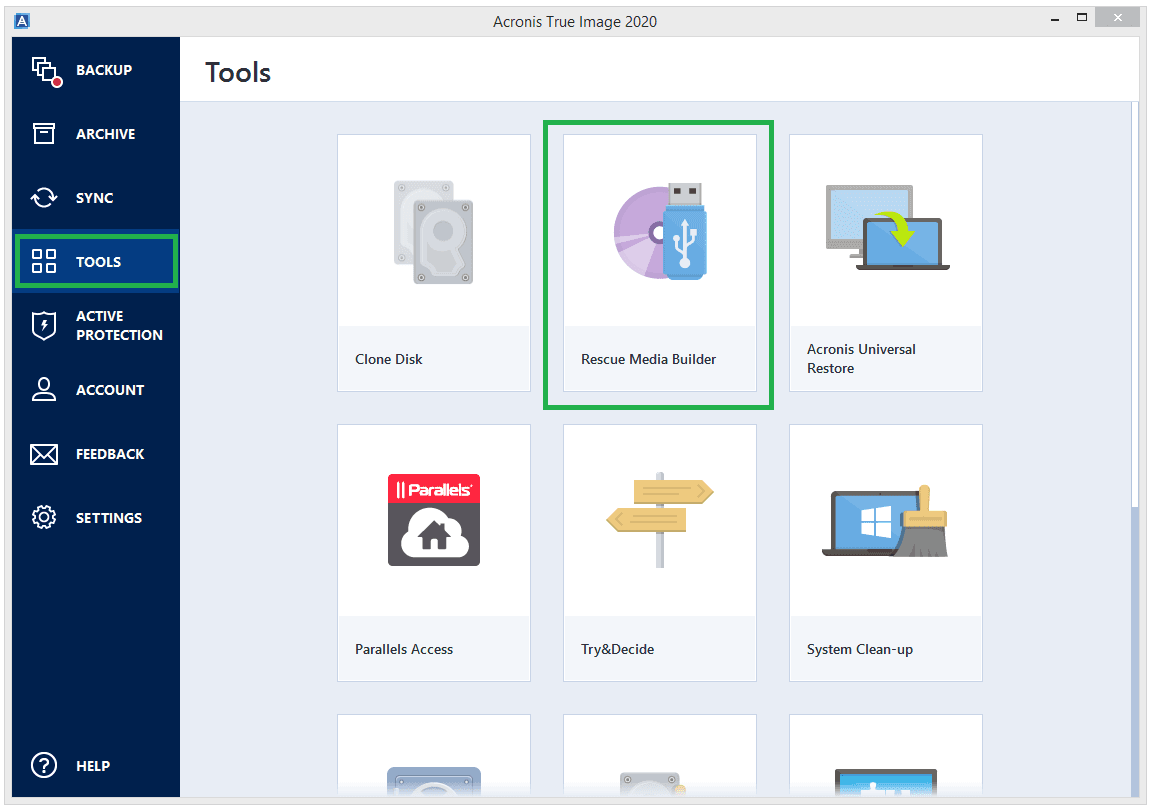Click the Try&Decide label
This screenshot has width=1155, height=811.
tap(617, 650)
